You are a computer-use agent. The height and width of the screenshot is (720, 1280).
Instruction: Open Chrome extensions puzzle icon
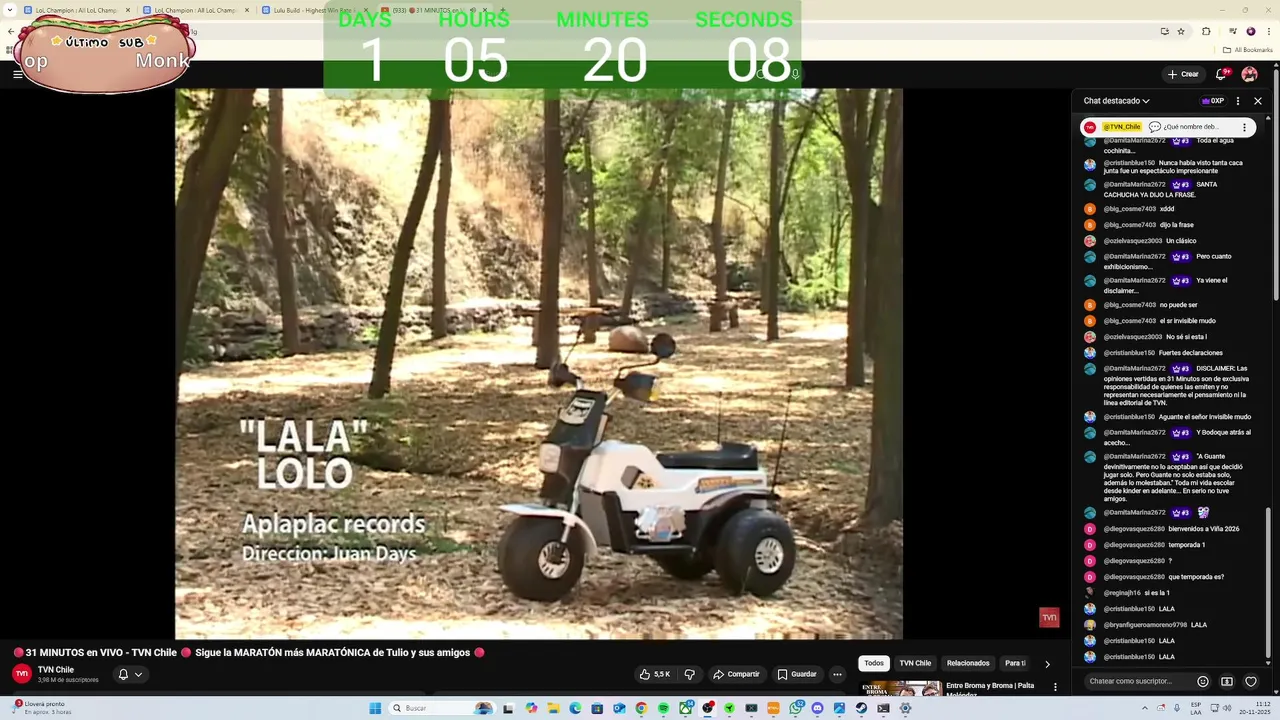point(1206,31)
